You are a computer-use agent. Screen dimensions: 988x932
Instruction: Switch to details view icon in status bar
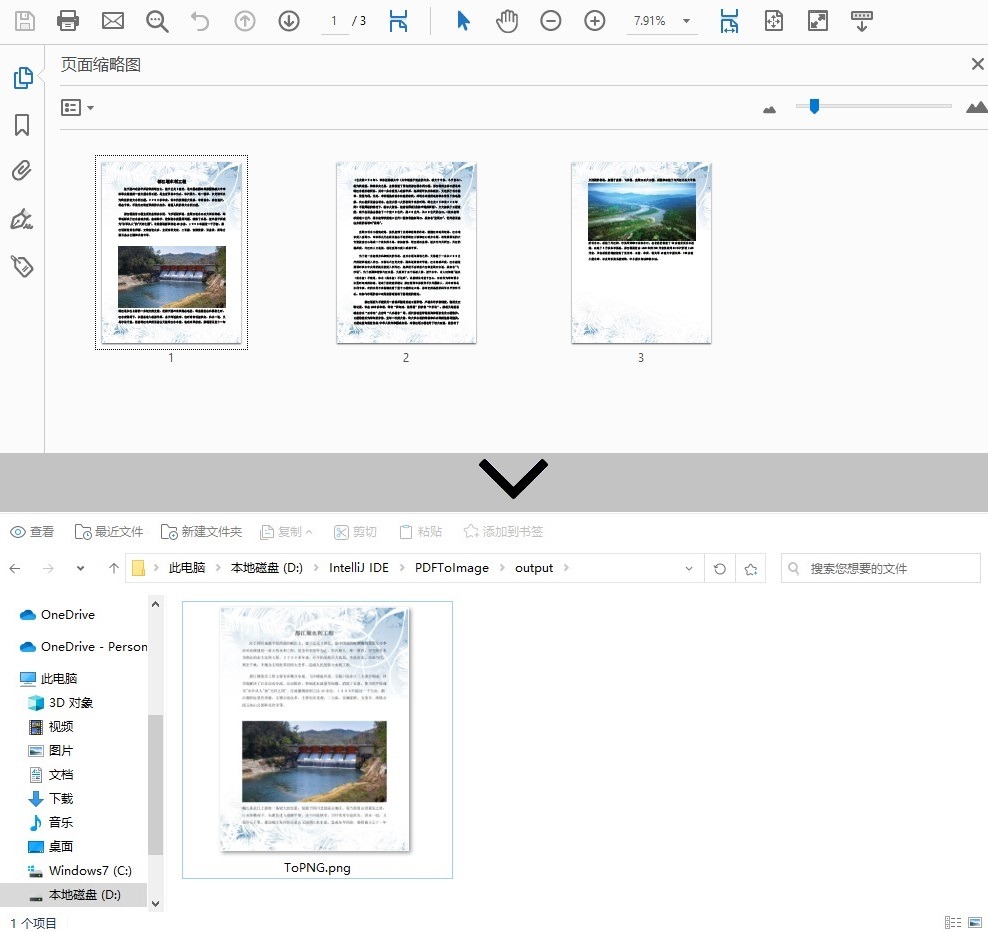point(953,922)
